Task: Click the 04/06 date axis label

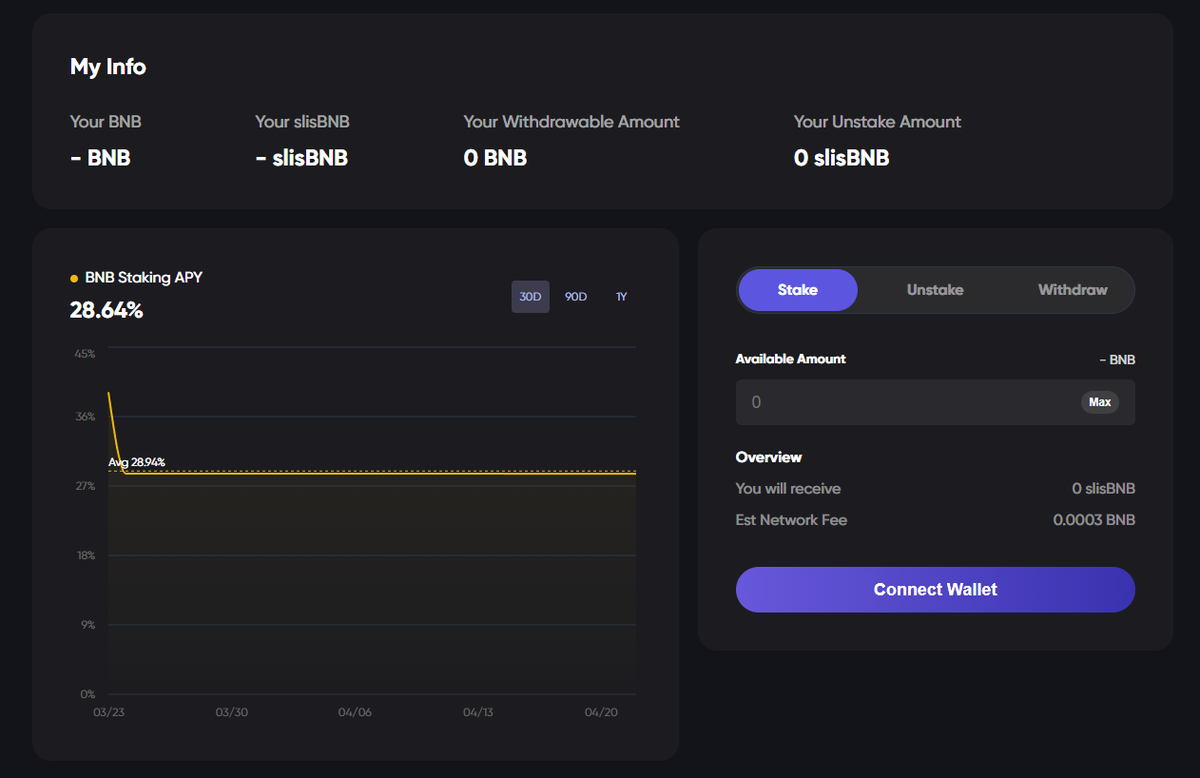Action: [354, 713]
